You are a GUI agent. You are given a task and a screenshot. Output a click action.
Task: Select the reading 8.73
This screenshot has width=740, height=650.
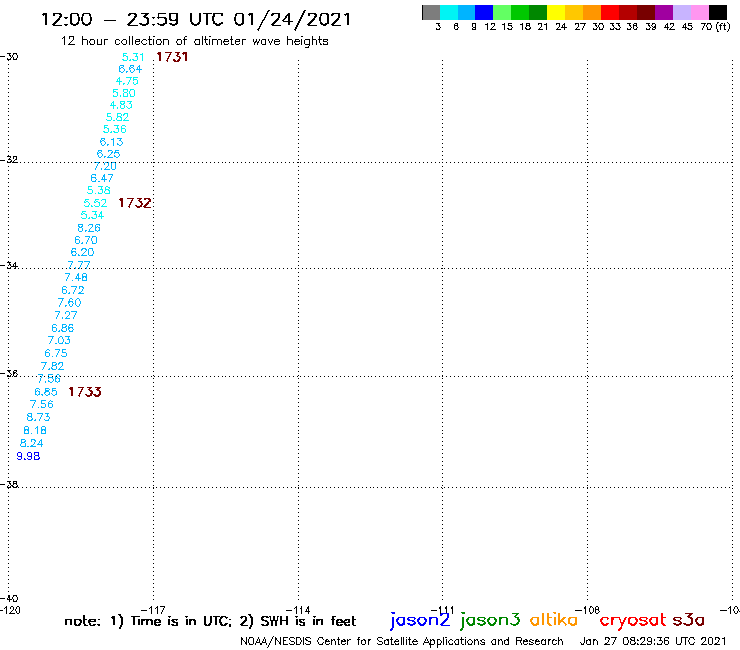point(38,417)
